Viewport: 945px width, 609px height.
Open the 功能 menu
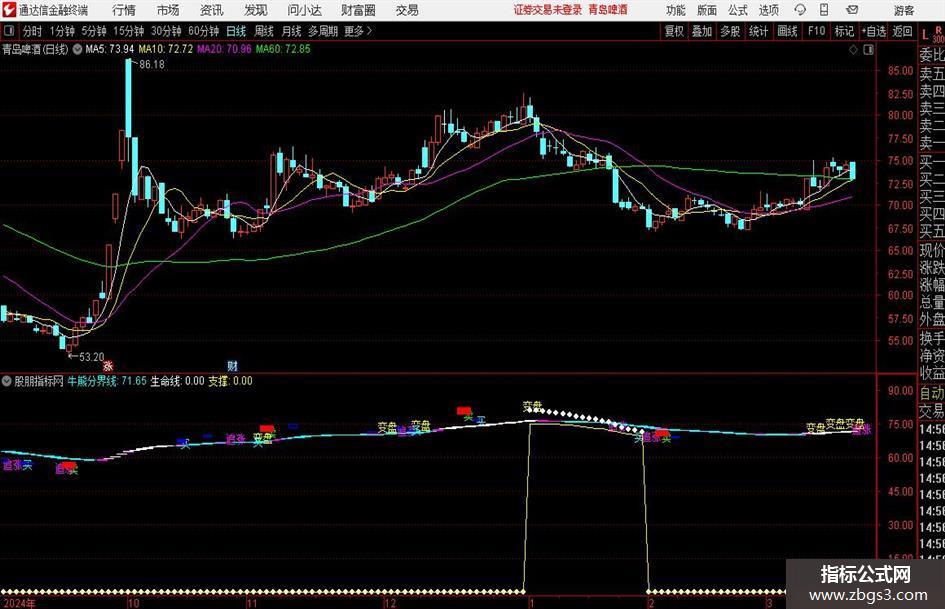(x=676, y=10)
